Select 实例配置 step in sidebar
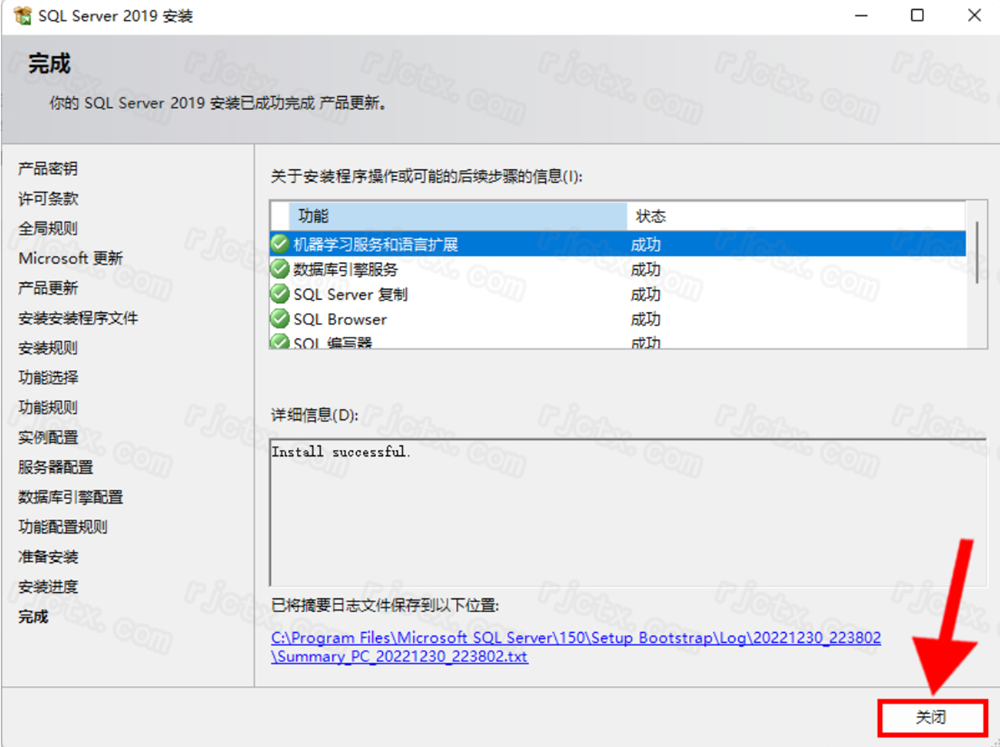1000x747 pixels. coord(48,437)
